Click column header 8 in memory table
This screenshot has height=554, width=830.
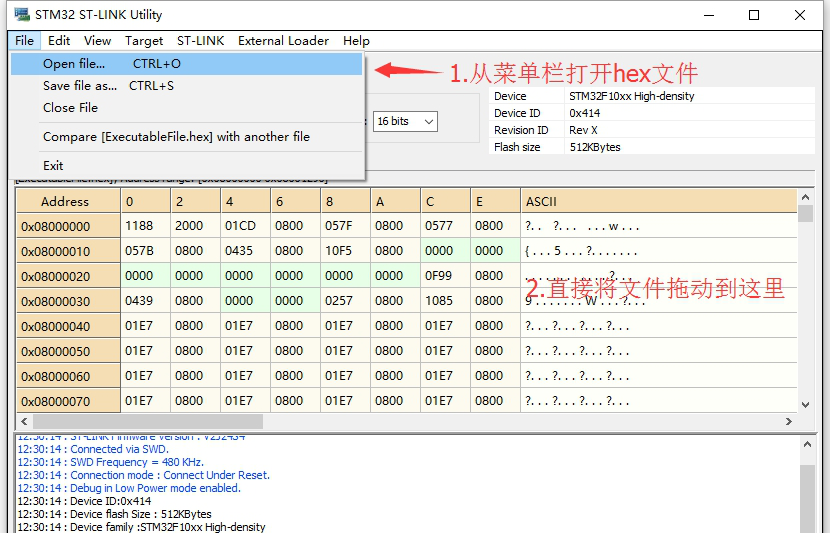[x=345, y=201]
